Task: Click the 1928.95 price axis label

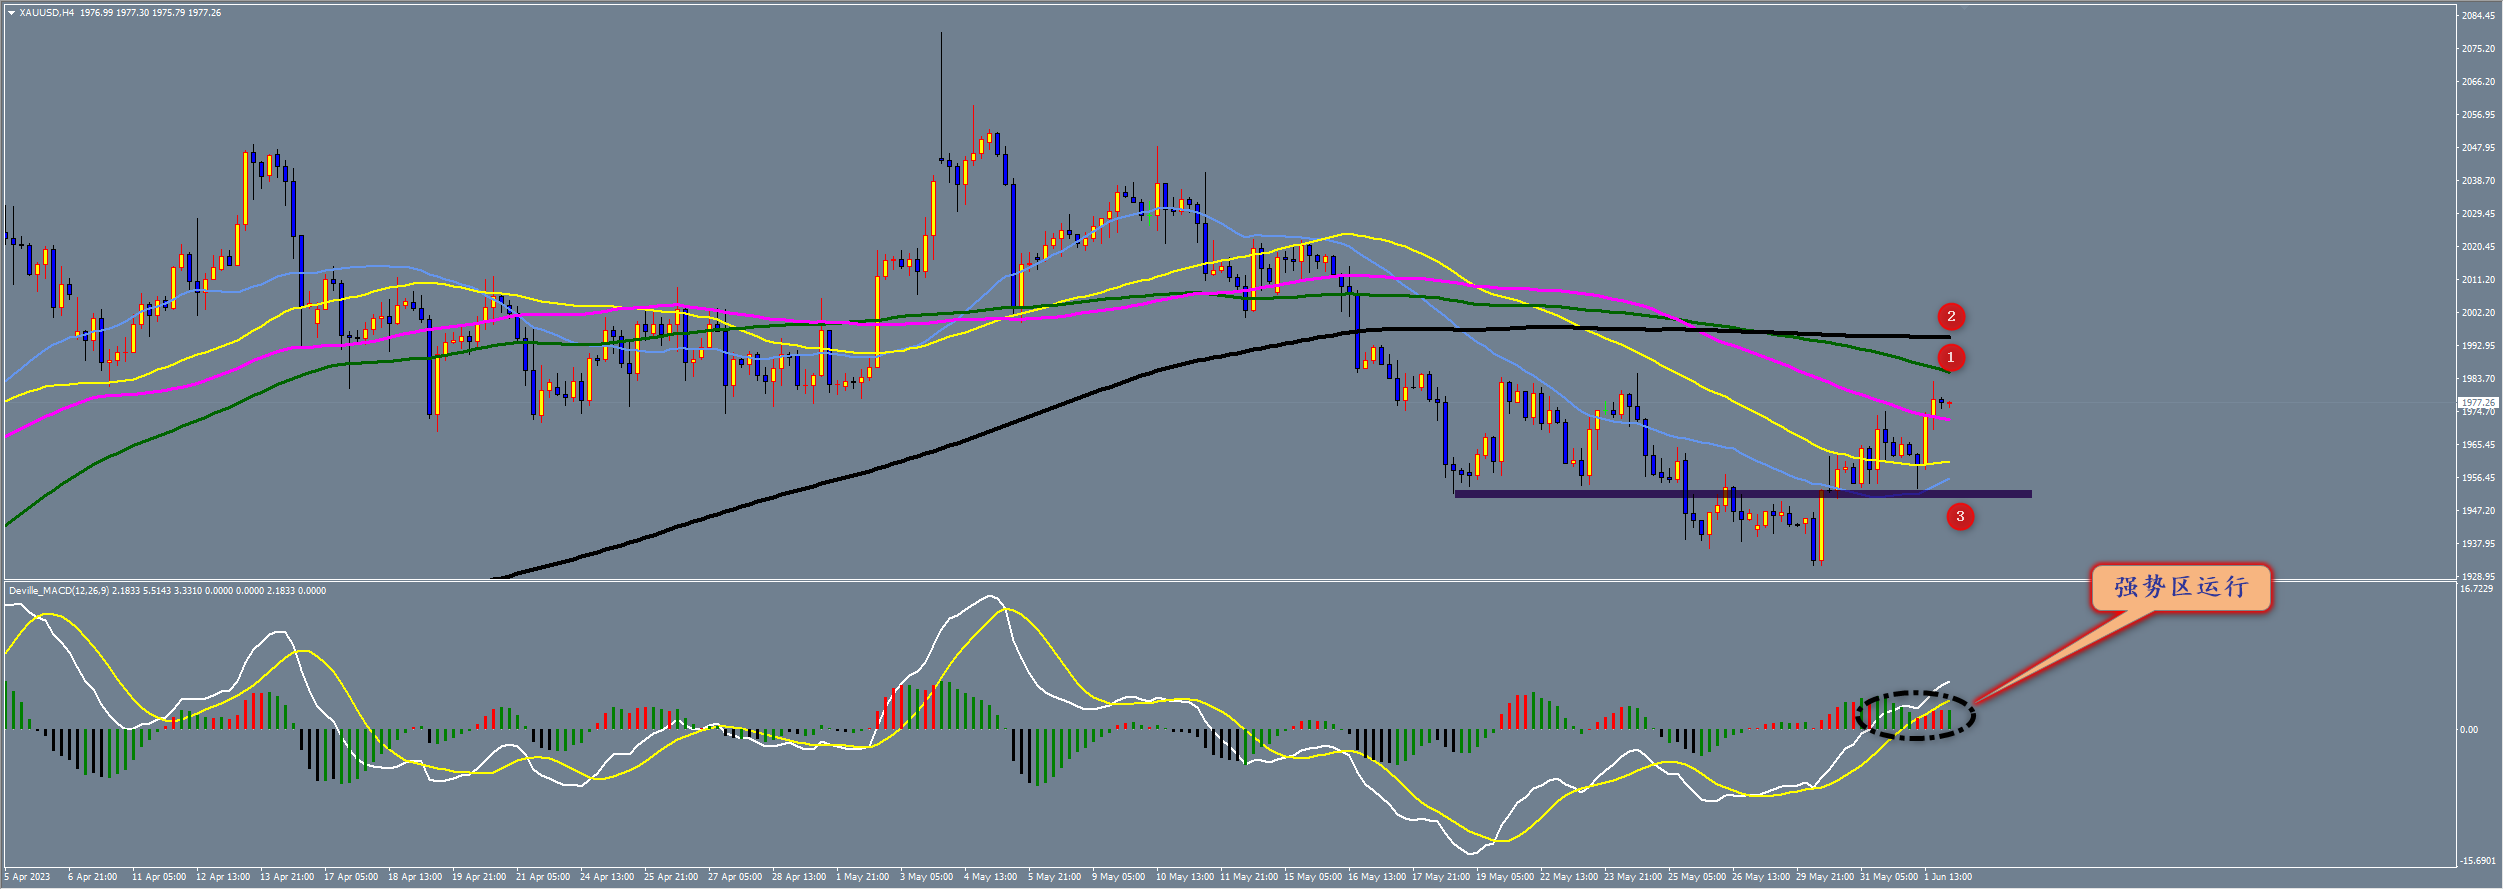Action: coord(2478,577)
